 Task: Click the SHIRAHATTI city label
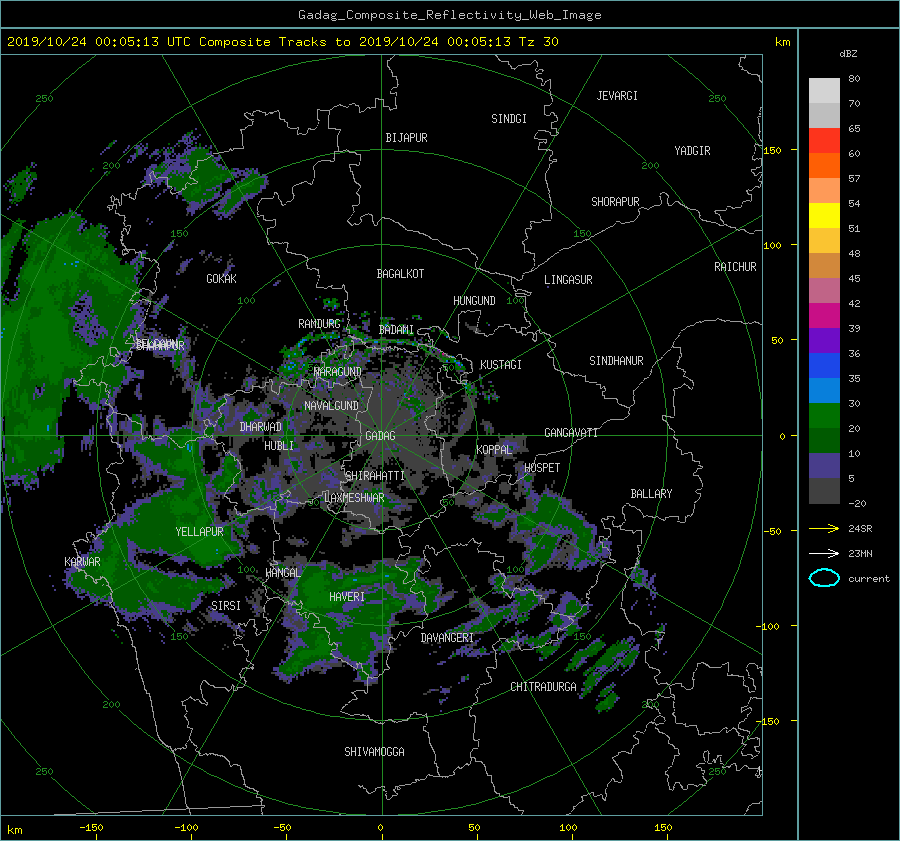coord(375,476)
